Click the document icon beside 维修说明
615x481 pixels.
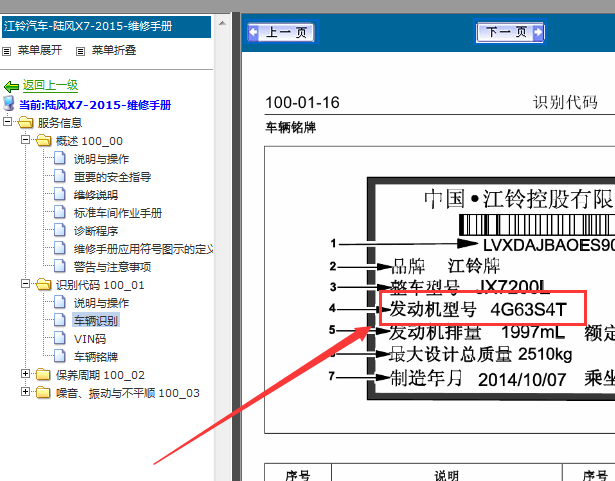(x=60, y=194)
